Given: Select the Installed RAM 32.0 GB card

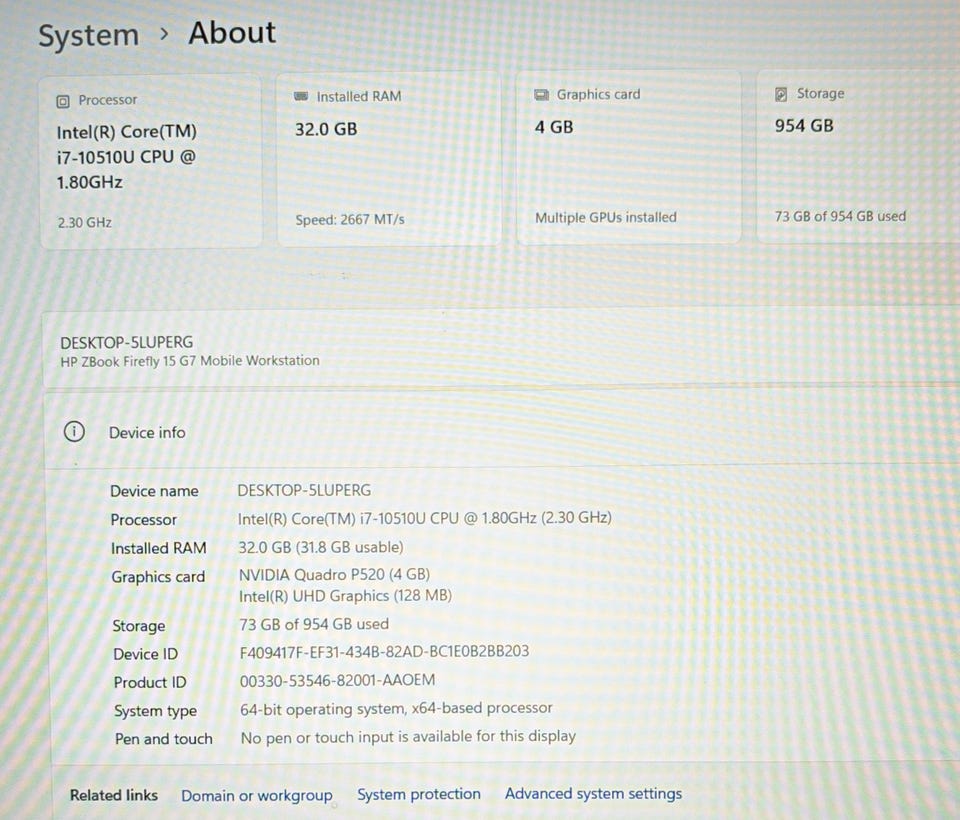Looking at the screenshot, I should (x=389, y=159).
